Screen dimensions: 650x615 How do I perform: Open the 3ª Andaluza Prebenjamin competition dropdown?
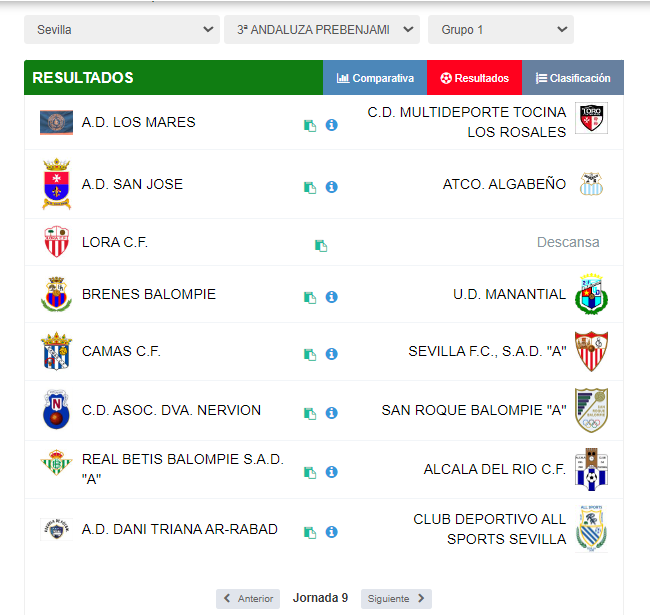(321, 30)
